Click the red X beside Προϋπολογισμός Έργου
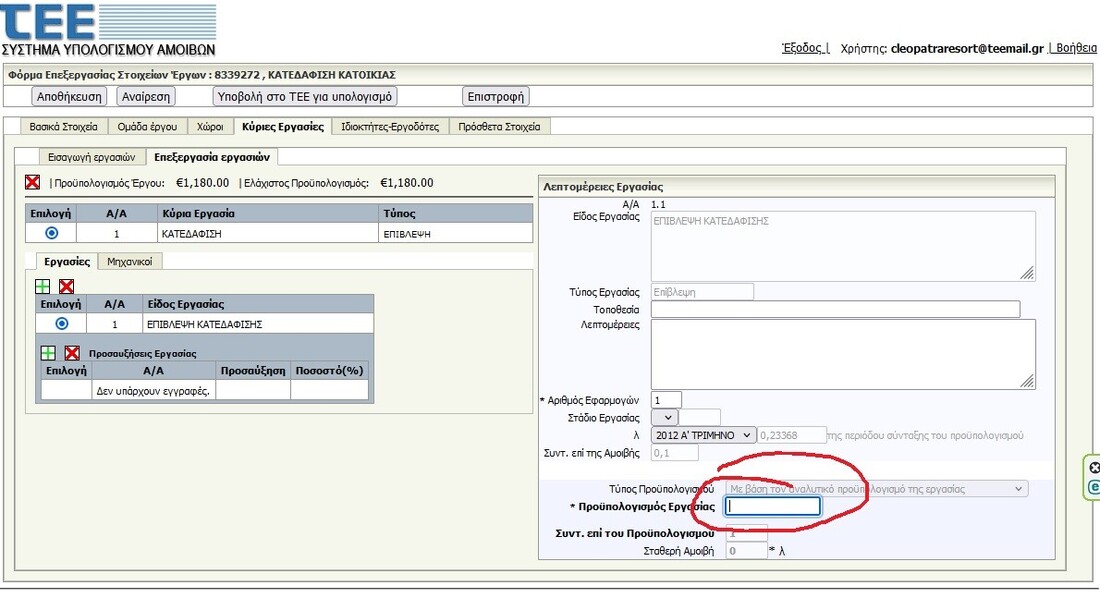Image resolution: width=1100 pixels, height=598 pixels. [32, 183]
